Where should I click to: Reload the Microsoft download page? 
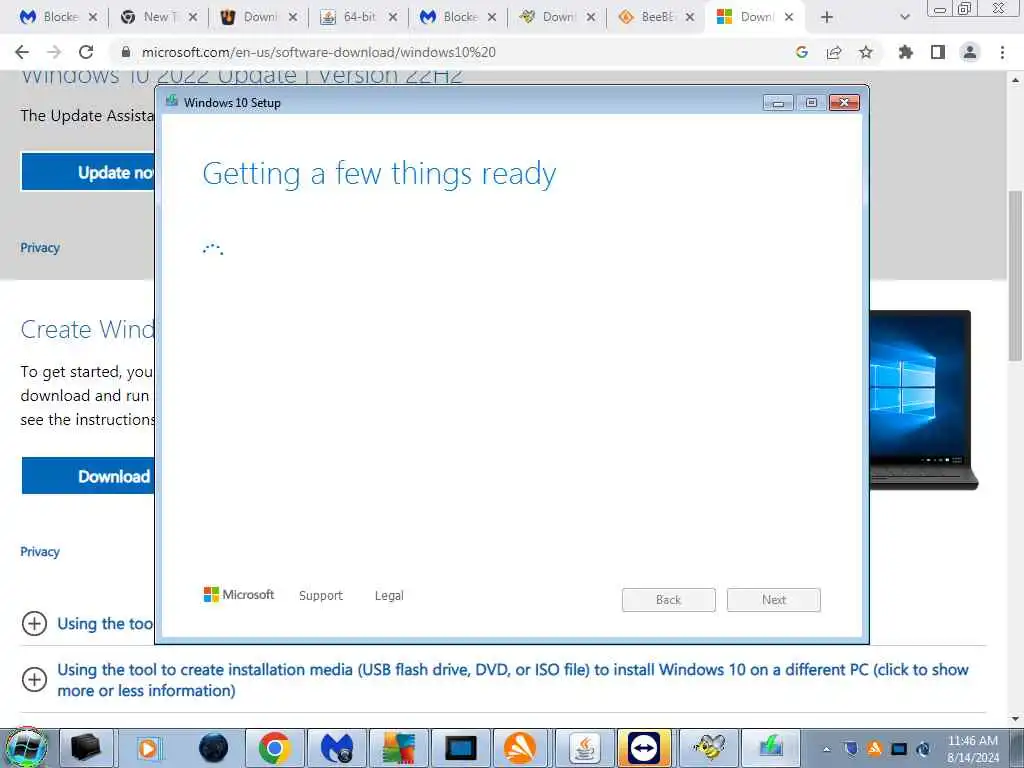[x=86, y=52]
